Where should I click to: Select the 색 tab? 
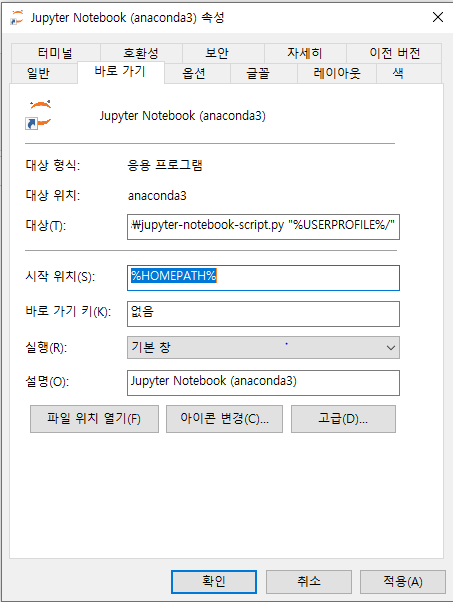point(409,73)
